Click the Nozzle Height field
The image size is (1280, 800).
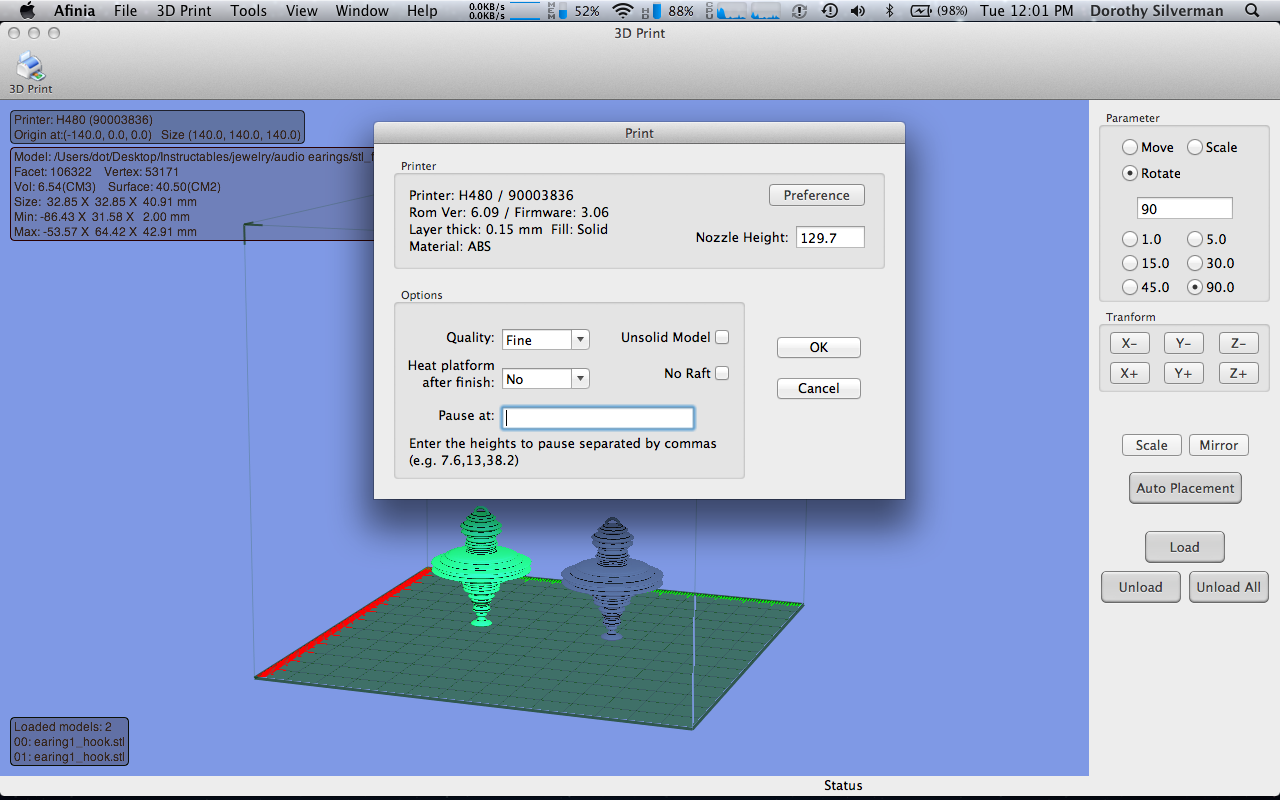830,238
